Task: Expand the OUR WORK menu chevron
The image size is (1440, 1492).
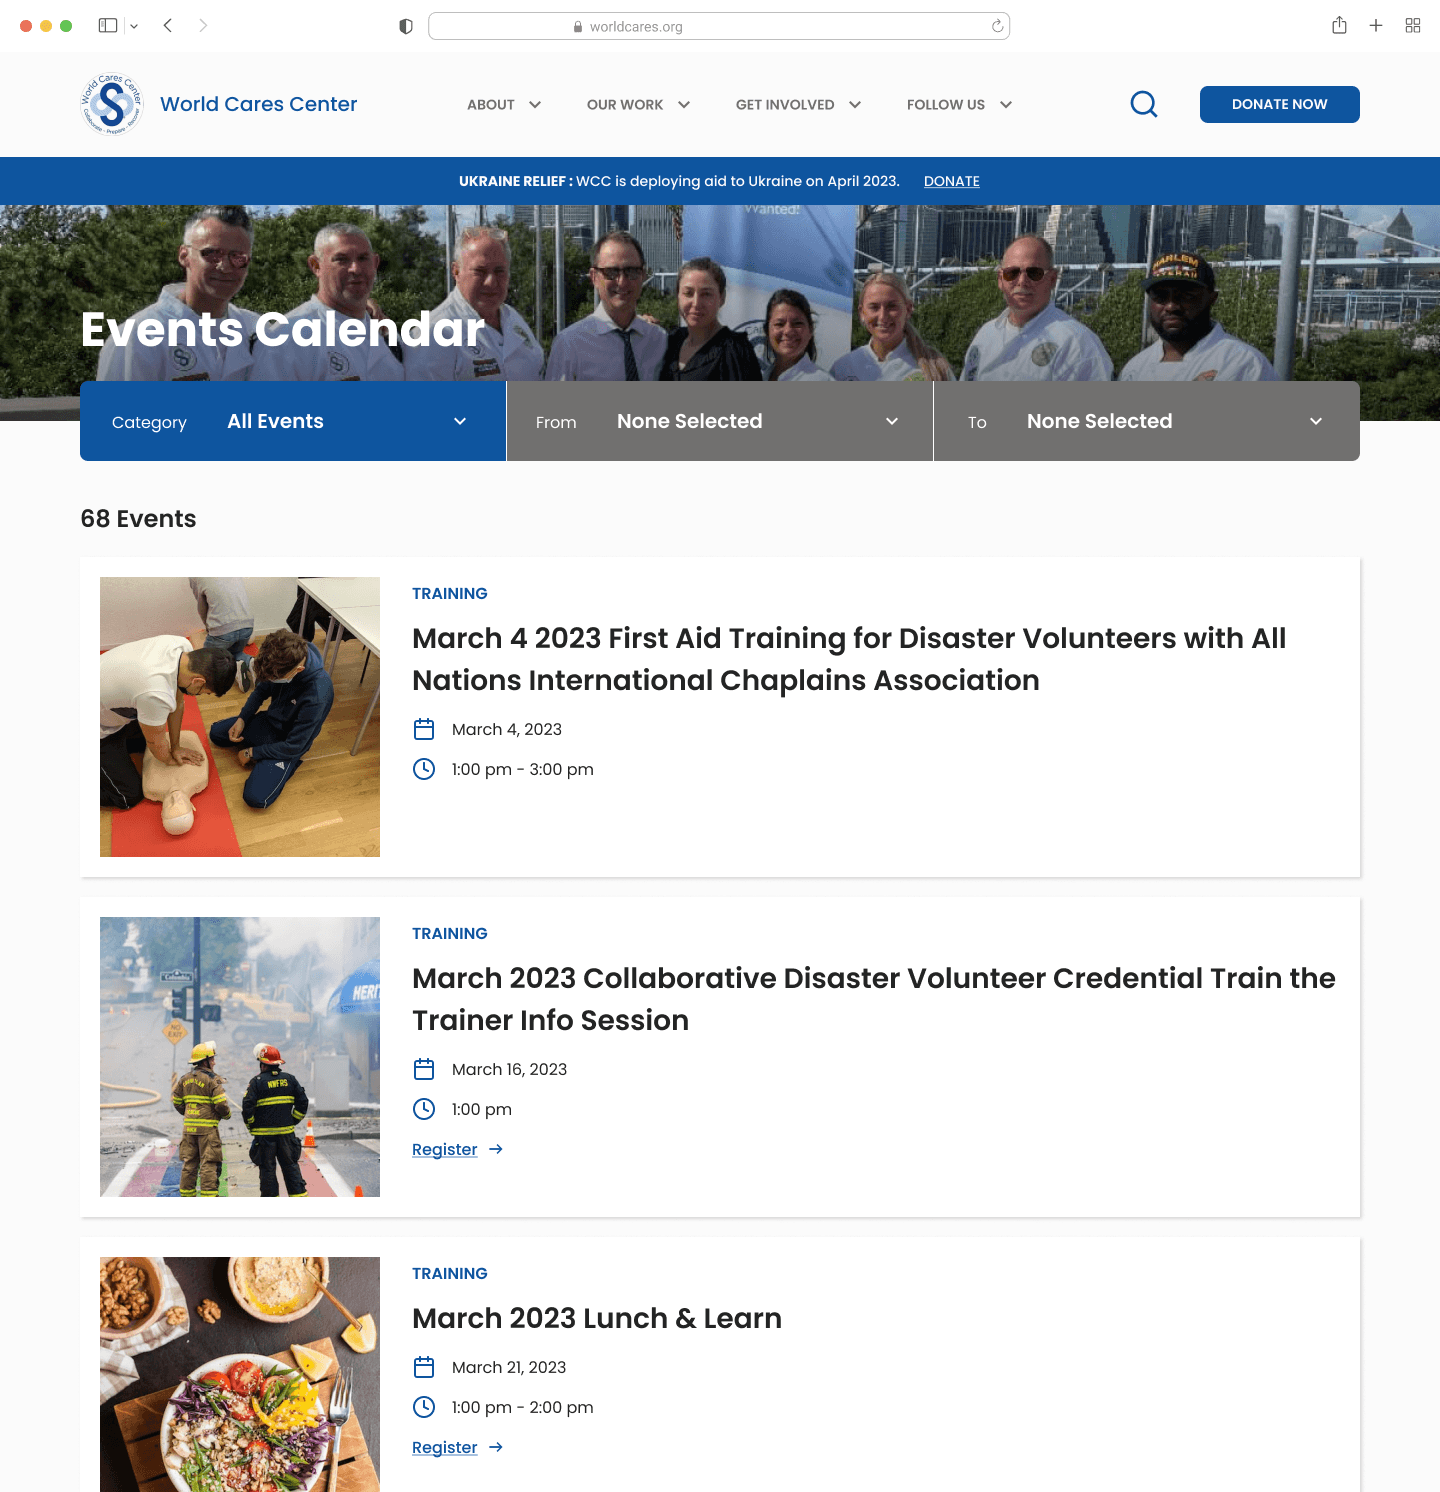Action: coord(684,104)
